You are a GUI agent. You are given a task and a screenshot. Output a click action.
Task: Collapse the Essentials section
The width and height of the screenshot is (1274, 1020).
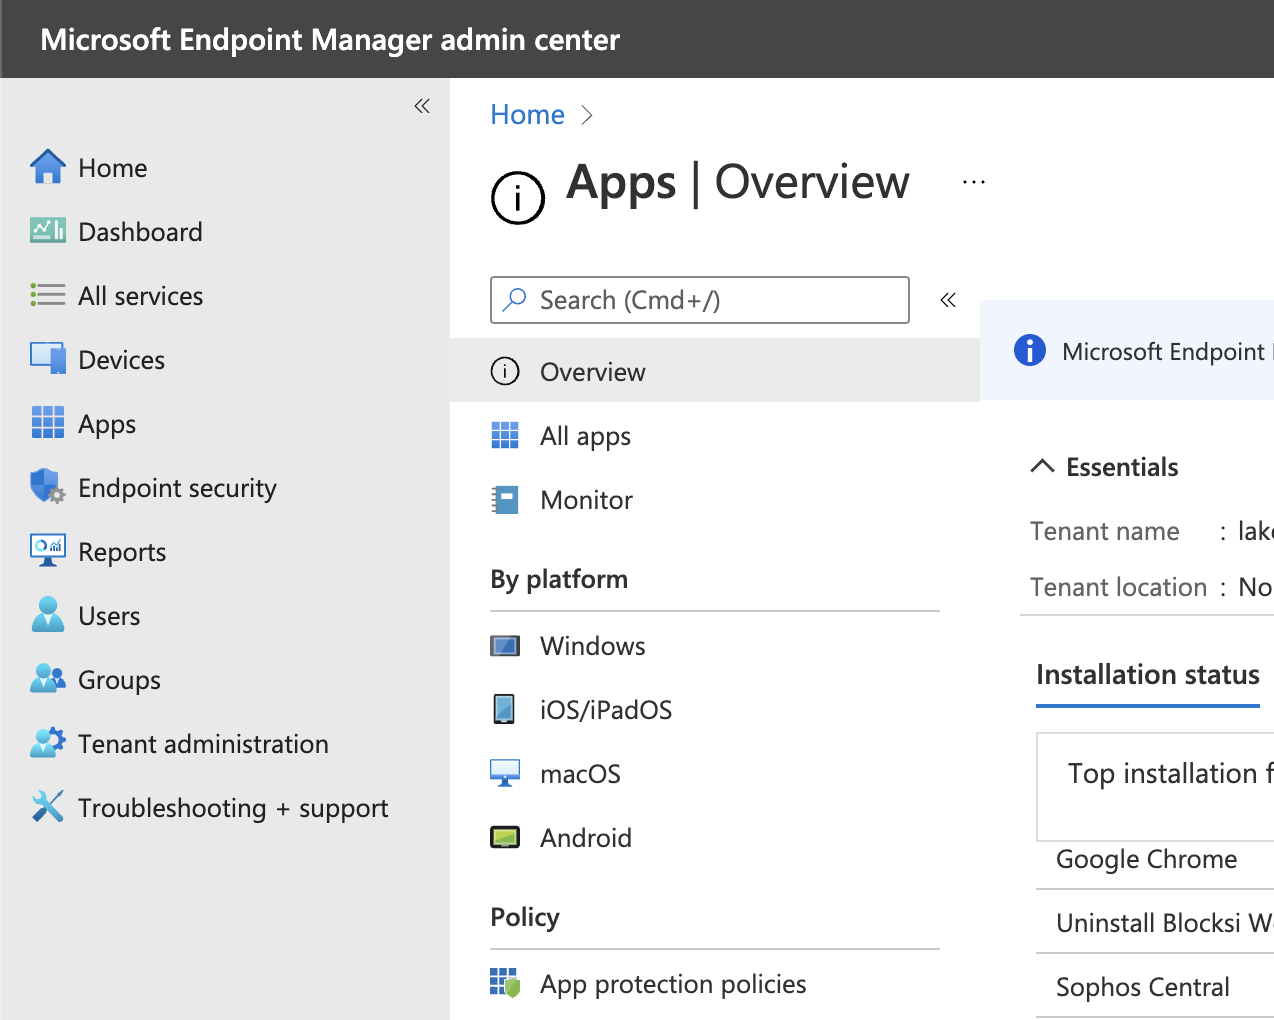point(1042,466)
